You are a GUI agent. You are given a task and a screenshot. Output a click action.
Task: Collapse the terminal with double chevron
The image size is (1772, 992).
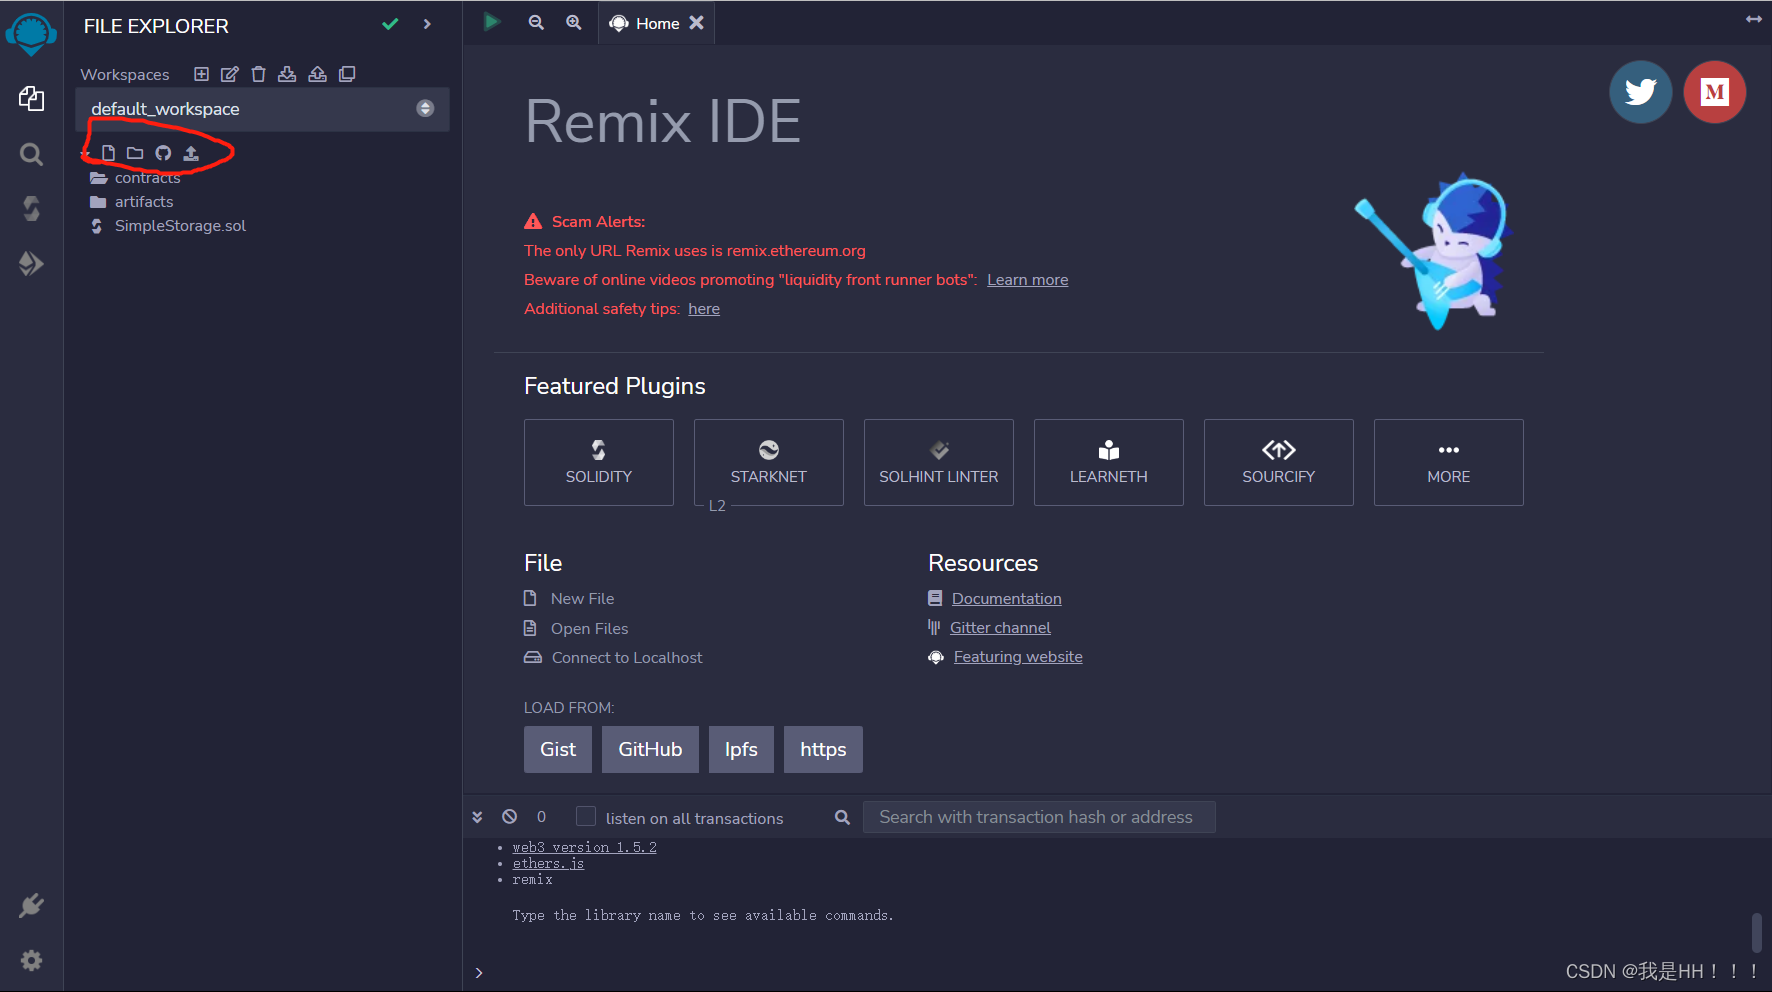[x=477, y=817]
